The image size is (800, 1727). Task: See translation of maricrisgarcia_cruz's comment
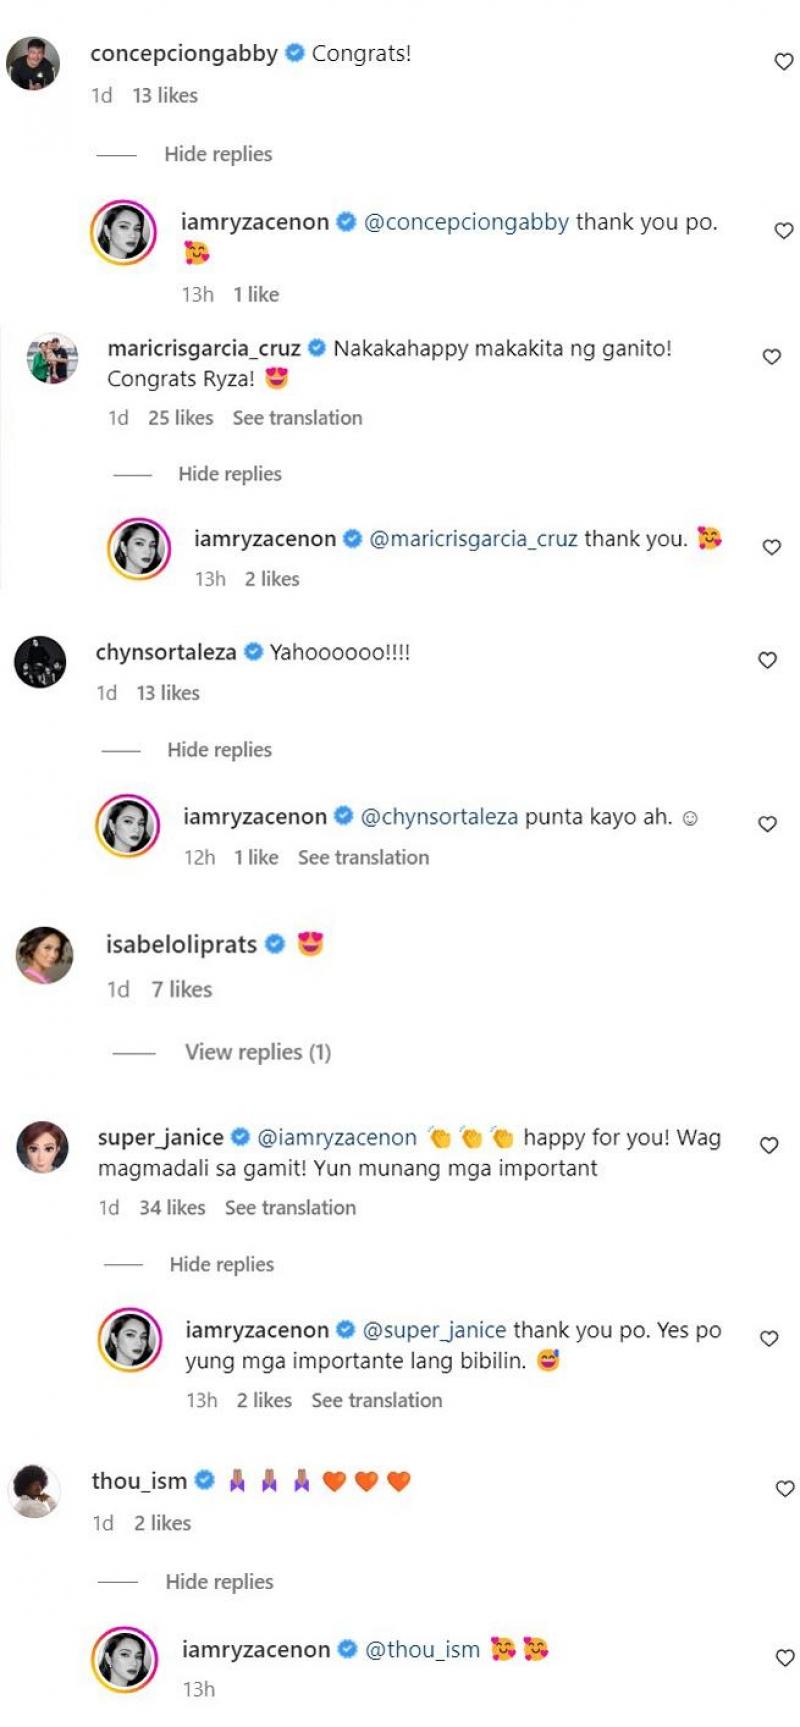[297, 418]
